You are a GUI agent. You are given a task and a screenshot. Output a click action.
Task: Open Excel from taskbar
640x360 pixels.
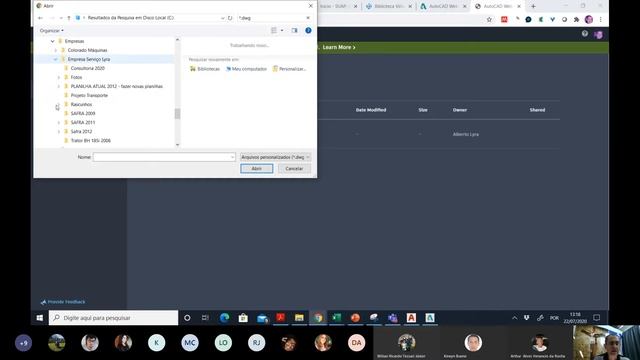coord(336,318)
